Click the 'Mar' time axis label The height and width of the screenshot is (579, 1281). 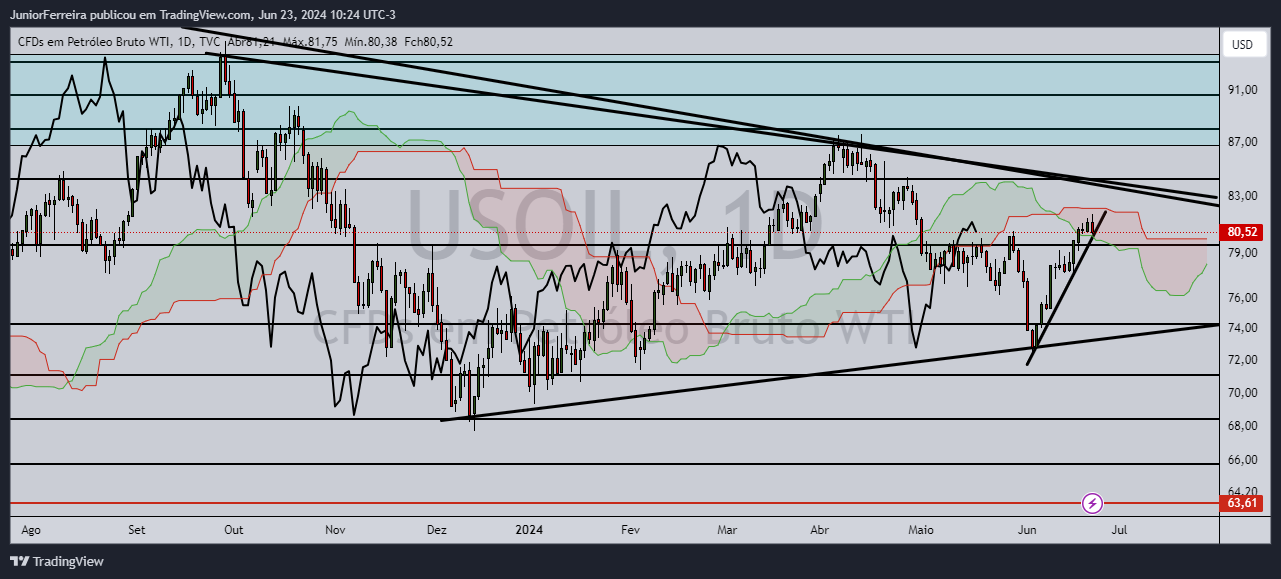point(728,530)
